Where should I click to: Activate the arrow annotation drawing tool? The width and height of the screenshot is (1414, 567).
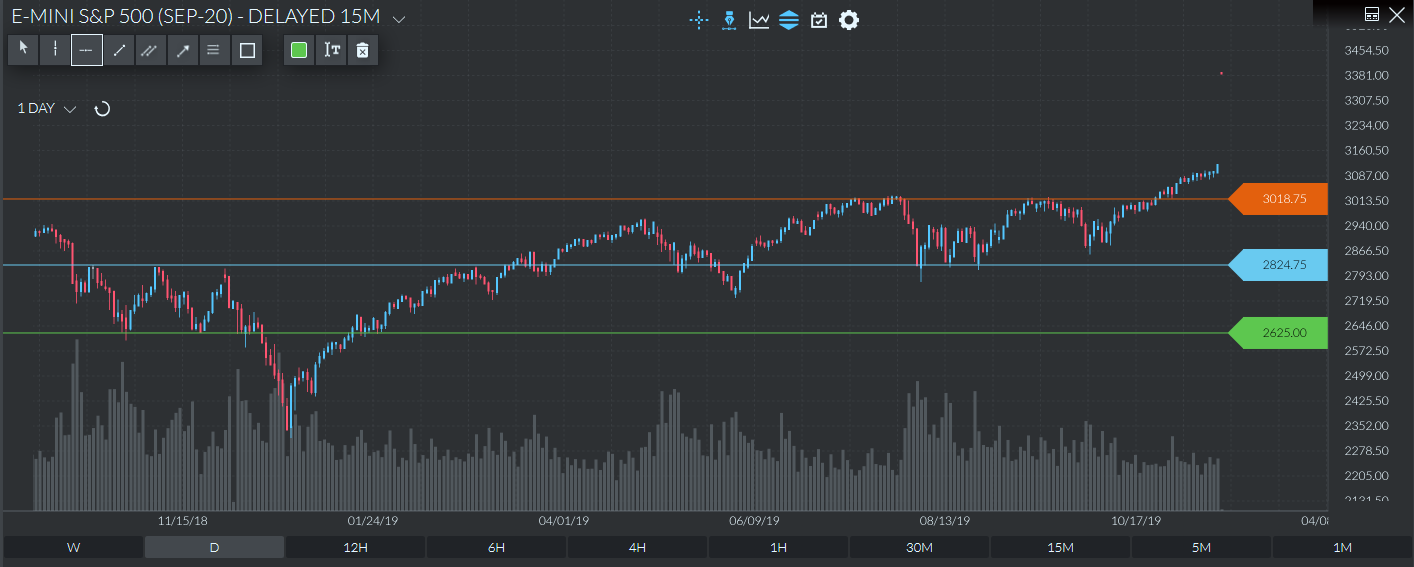pyautogui.click(x=183, y=50)
